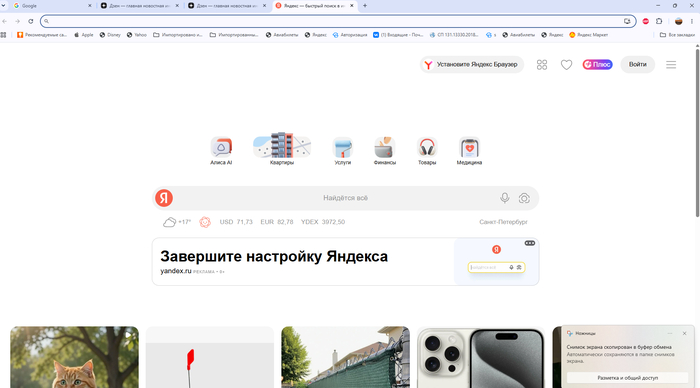700x388 pixels.
Task: Click the page vertical scrollbar
Action: pos(696,132)
